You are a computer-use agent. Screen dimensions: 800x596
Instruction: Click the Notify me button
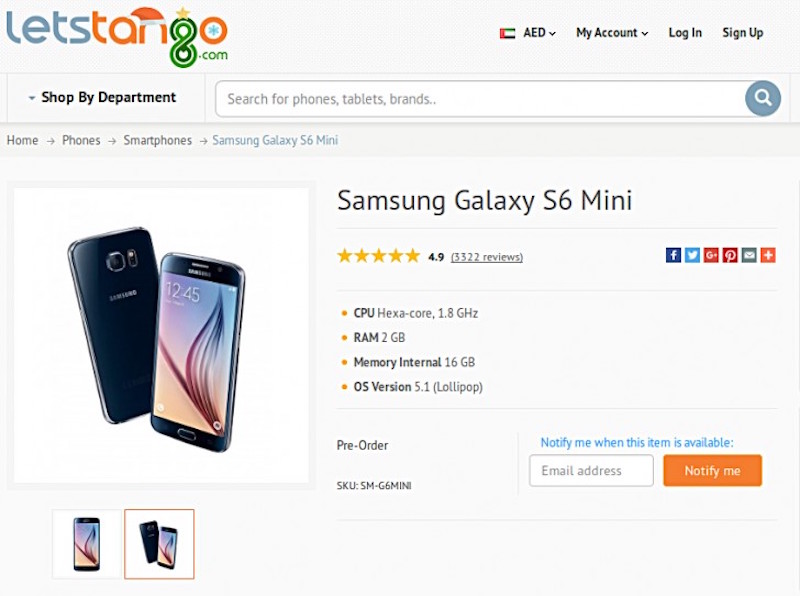coord(712,470)
